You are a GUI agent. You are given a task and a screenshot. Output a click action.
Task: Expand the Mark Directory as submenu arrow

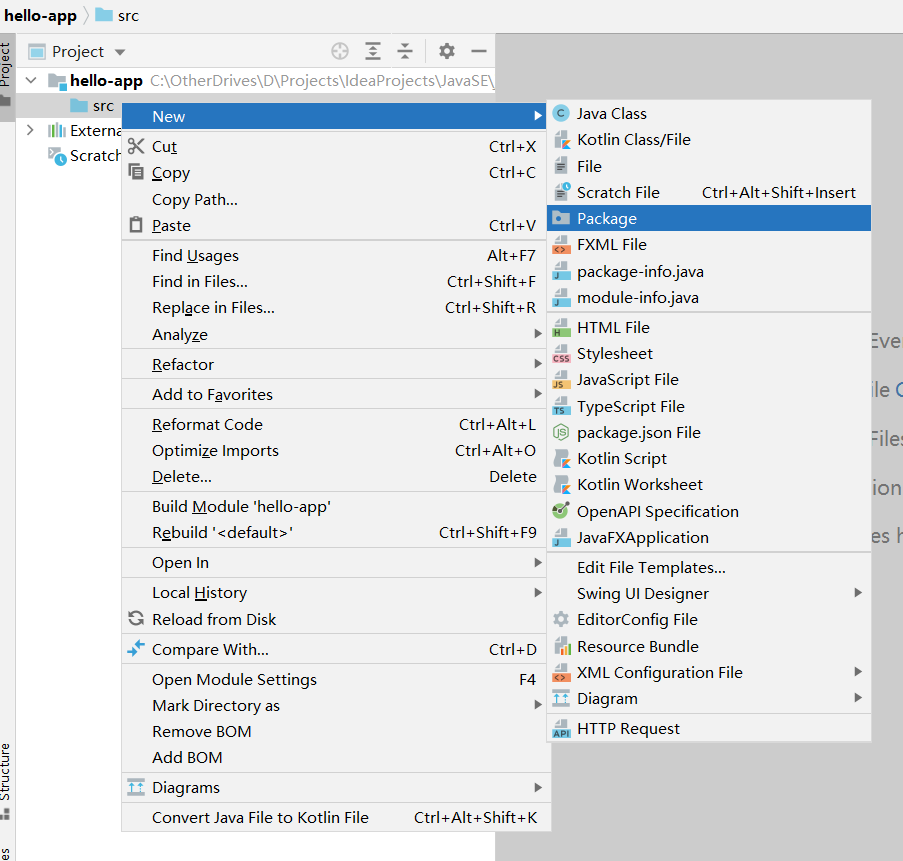pyautogui.click(x=538, y=704)
